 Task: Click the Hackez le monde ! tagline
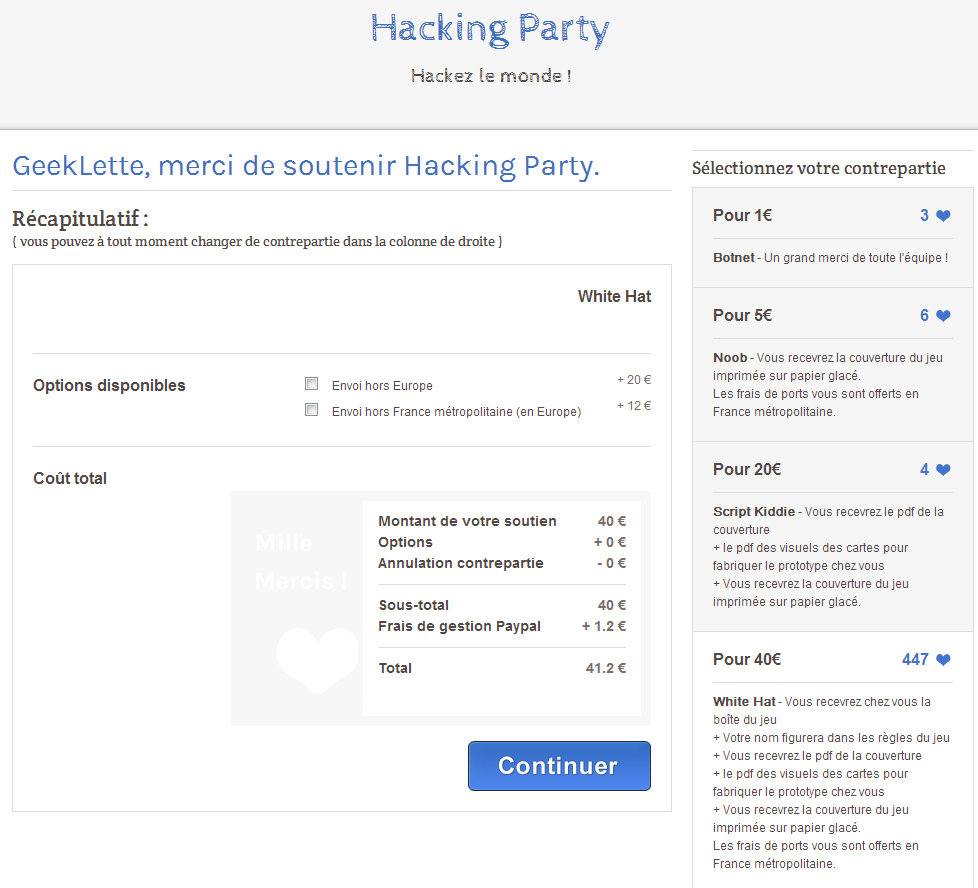click(x=490, y=76)
